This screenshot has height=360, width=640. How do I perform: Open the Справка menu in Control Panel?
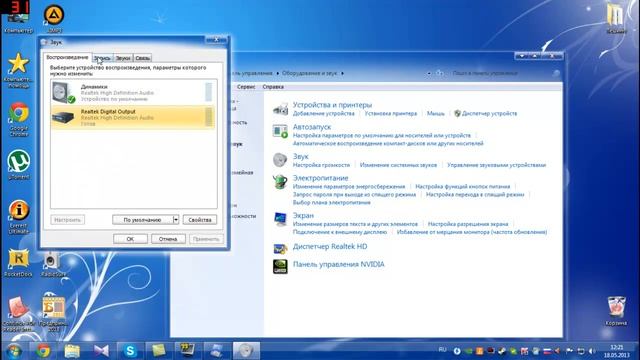point(273,87)
